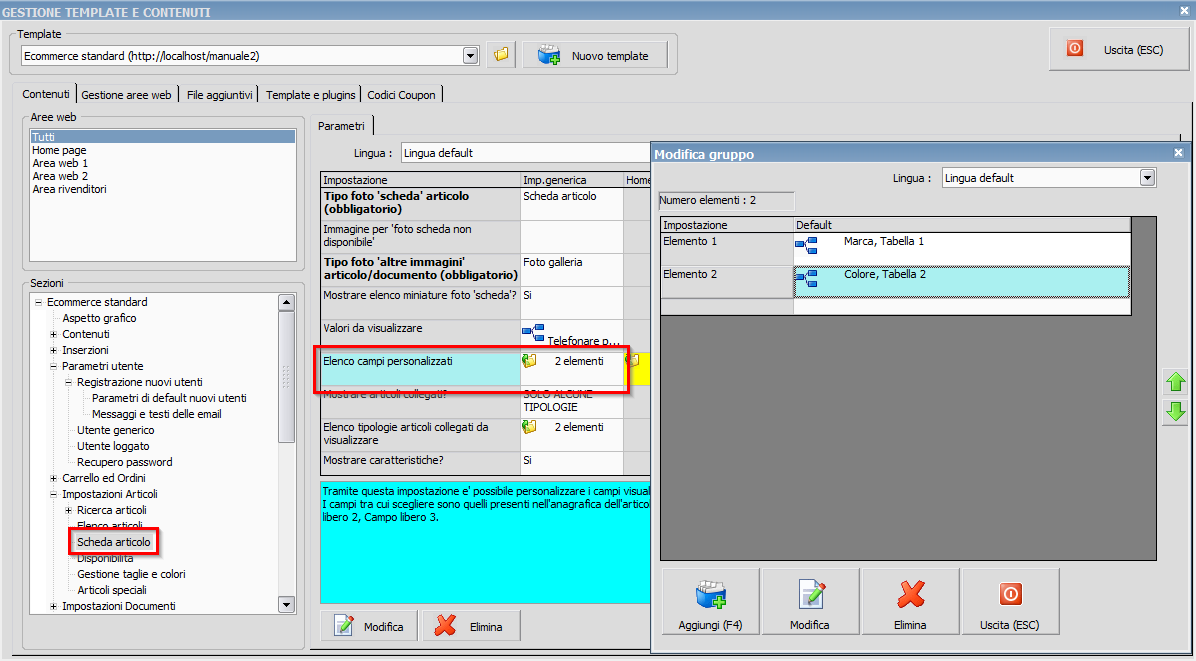1196x661 pixels.
Task: Click the tree icon in Elemento 2 row
Action: (x=806, y=278)
